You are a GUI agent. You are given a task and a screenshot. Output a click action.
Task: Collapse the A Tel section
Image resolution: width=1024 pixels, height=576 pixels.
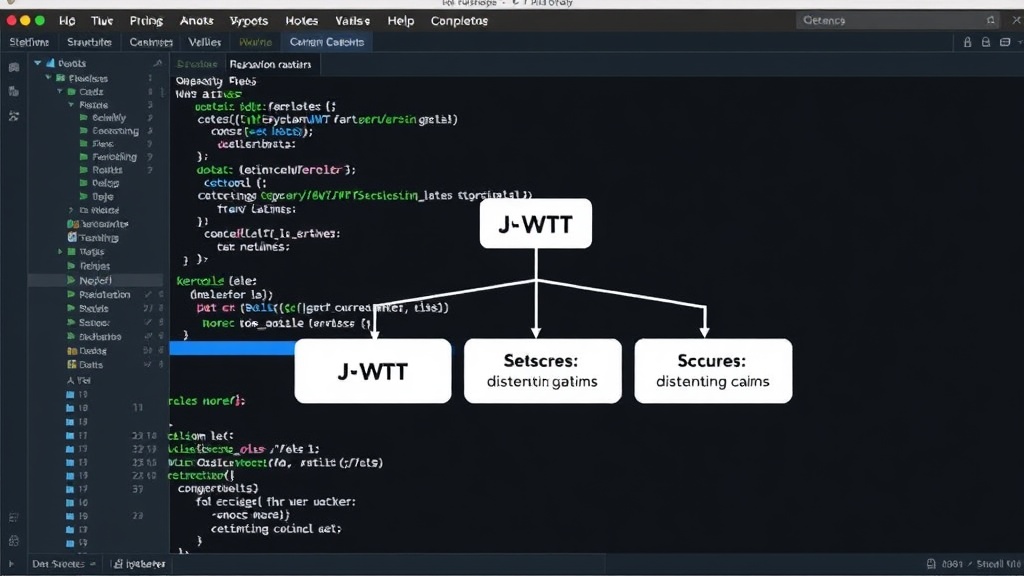pyautogui.click(x=71, y=380)
